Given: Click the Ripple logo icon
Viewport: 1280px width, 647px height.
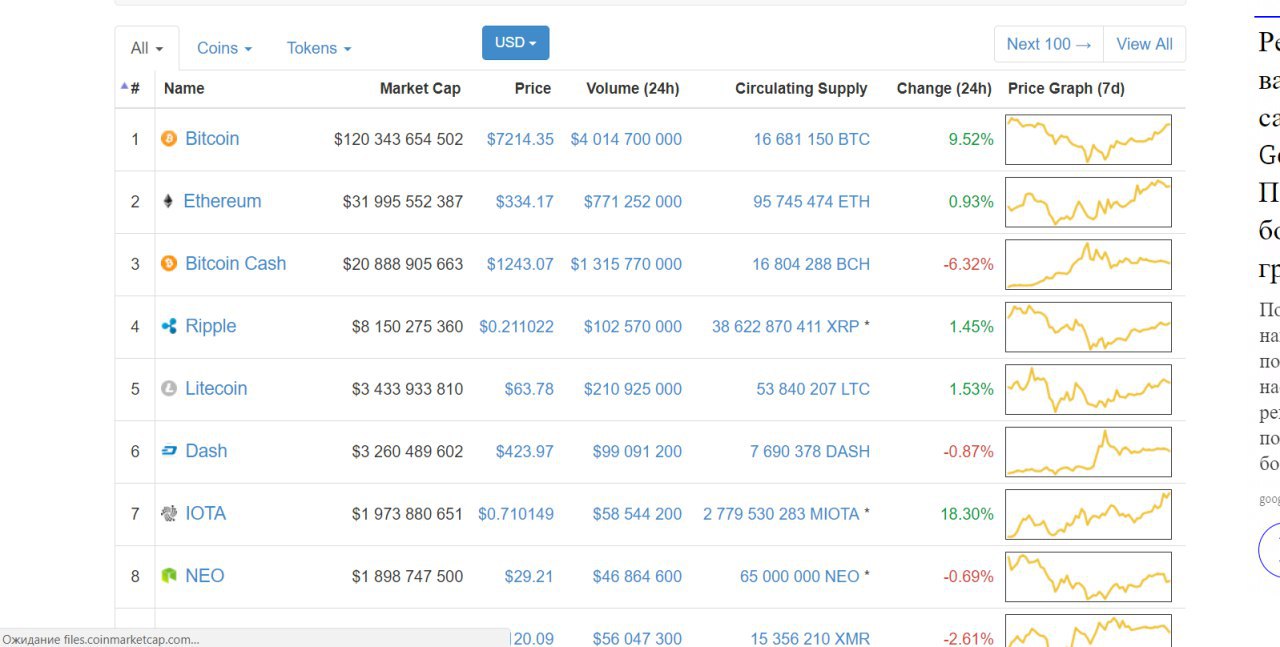Looking at the screenshot, I should click(169, 326).
